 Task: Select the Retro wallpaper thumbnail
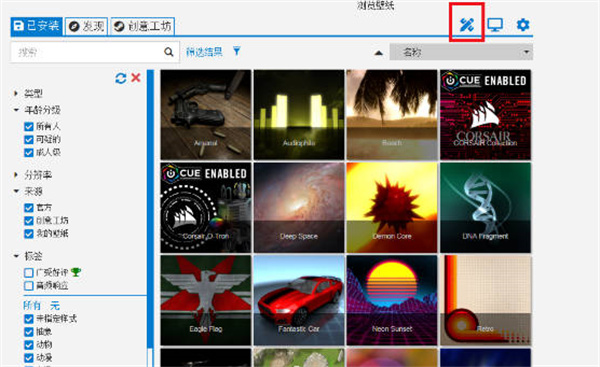click(485, 300)
